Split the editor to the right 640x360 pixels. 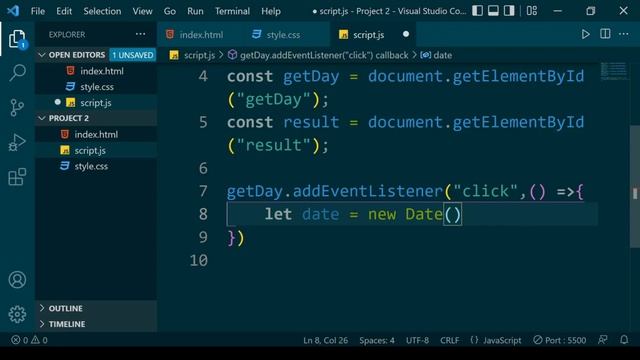[605, 34]
